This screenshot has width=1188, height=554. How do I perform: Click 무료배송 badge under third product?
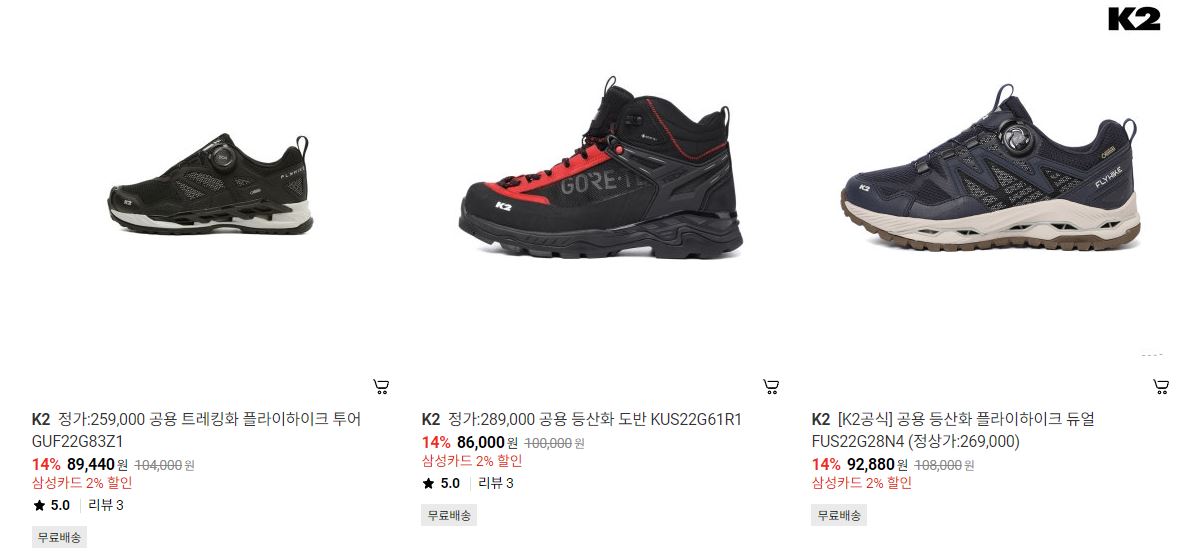pyautogui.click(x=839, y=515)
